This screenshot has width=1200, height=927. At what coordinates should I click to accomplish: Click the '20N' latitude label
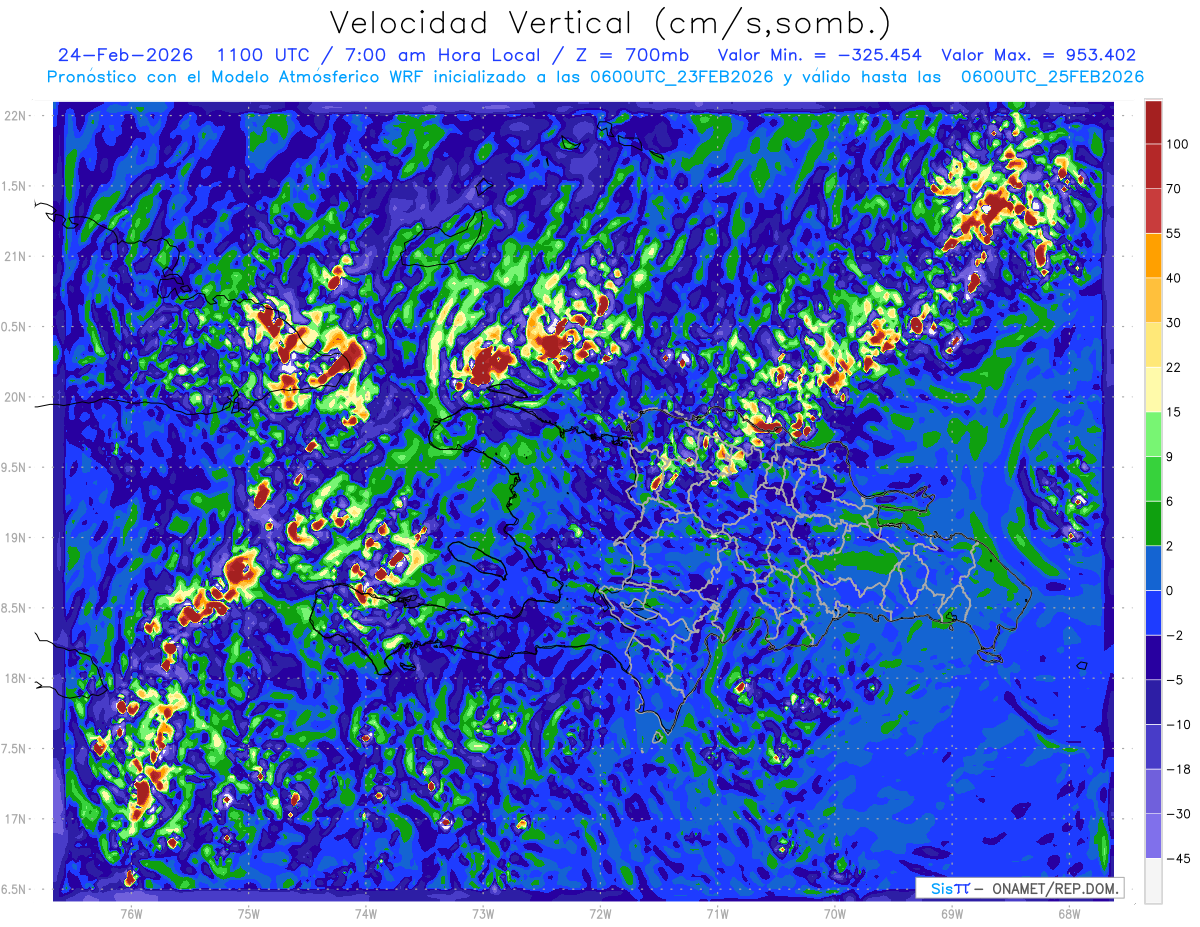tap(14, 397)
